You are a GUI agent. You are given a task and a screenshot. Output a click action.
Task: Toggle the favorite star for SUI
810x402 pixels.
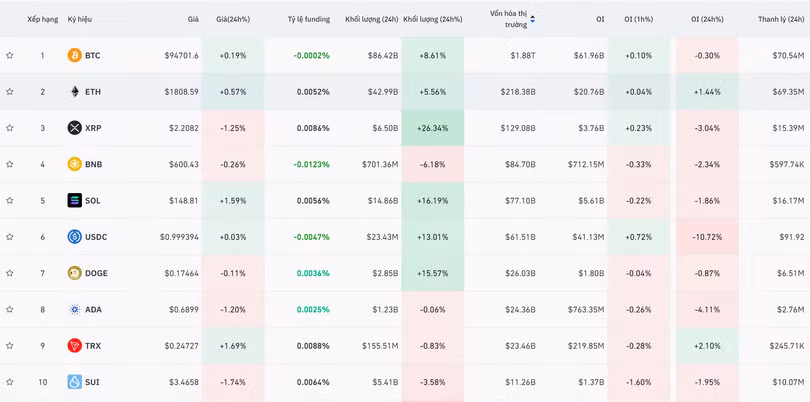click(x=10, y=382)
